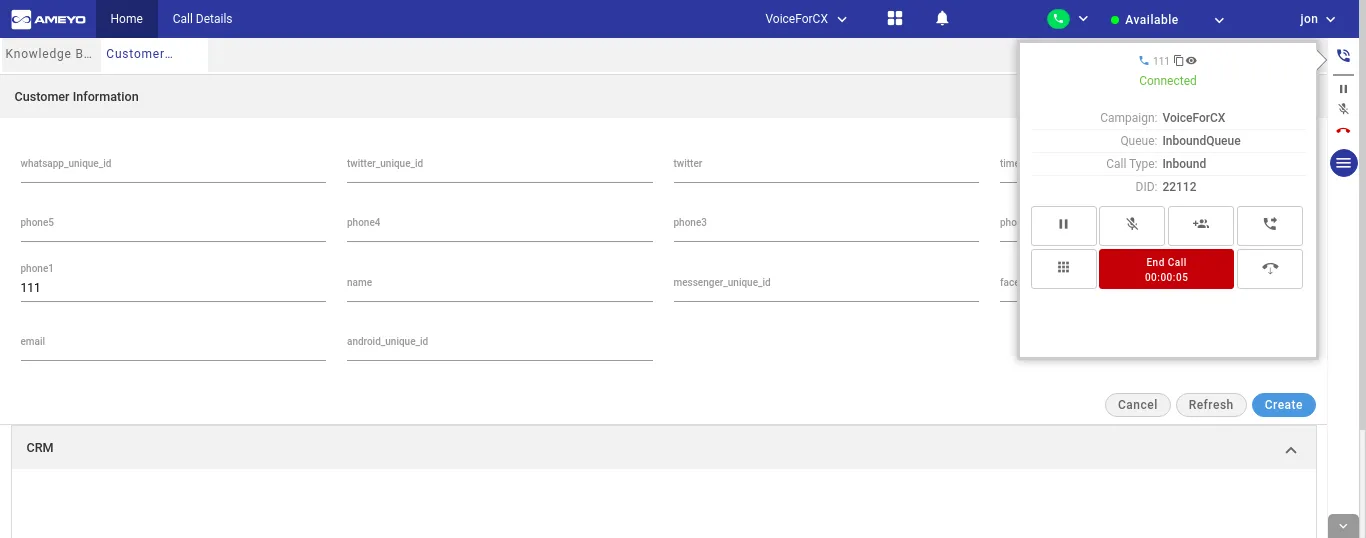Screen dimensions: 1366x538
Task: Open the jon user menu
Action: coord(1317,19)
